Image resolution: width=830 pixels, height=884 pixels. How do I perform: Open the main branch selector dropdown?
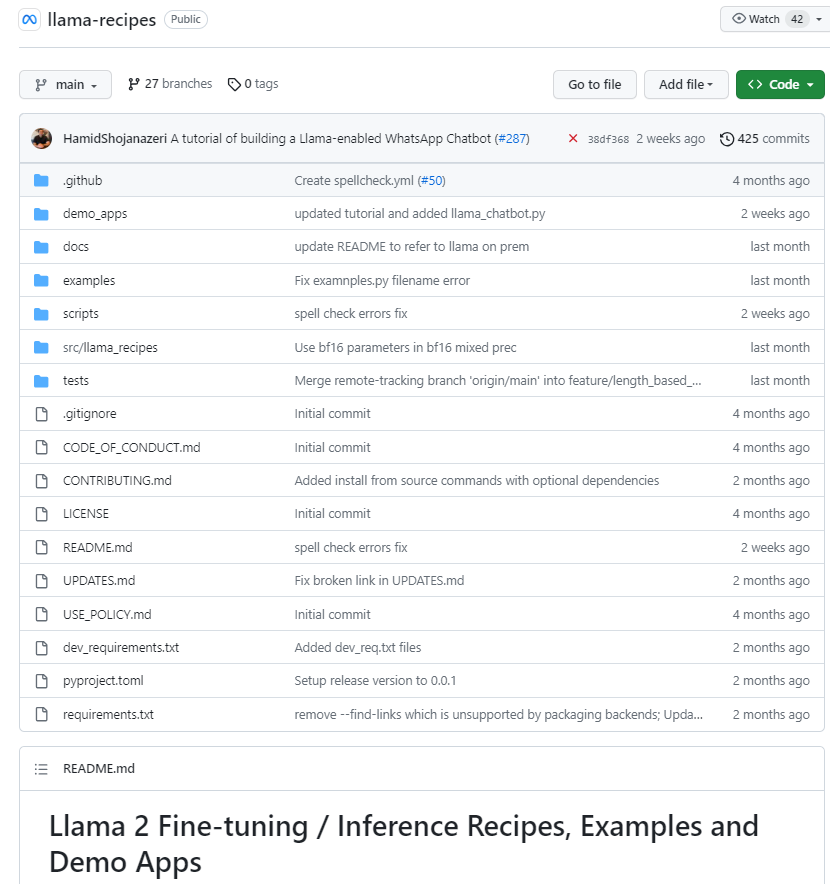click(x=65, y=85)
